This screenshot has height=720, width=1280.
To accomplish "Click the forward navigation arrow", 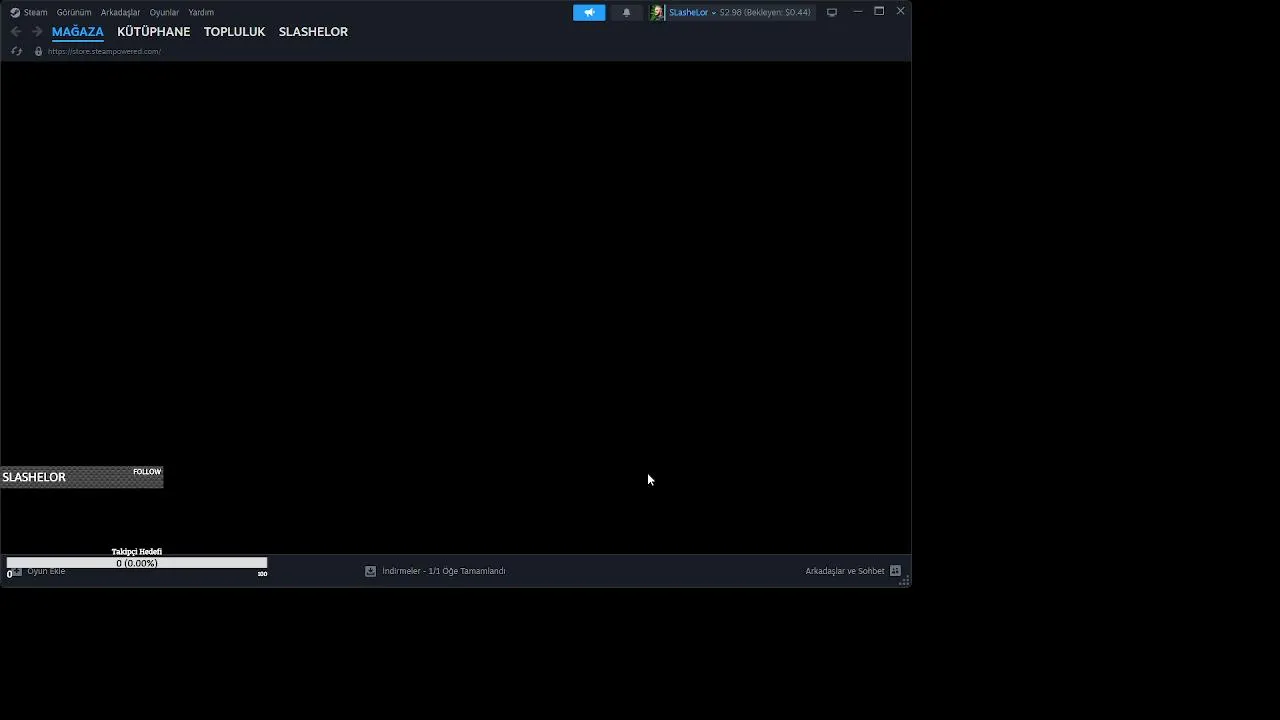I will tap(37, 31).
